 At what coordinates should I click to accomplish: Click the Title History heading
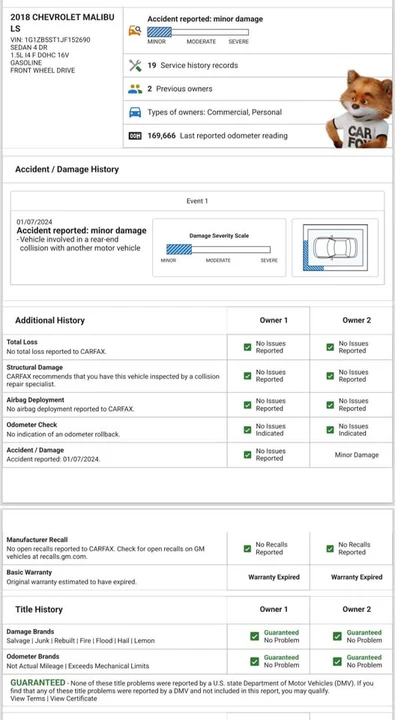39,609
